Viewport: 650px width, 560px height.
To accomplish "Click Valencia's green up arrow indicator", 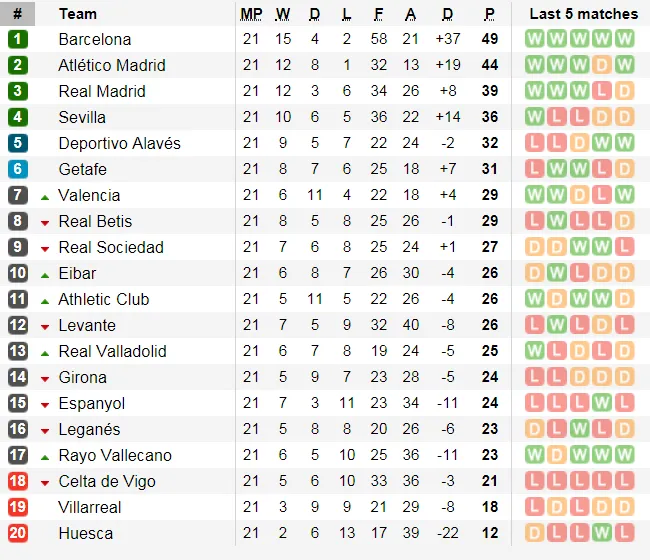I will [45, 198].
